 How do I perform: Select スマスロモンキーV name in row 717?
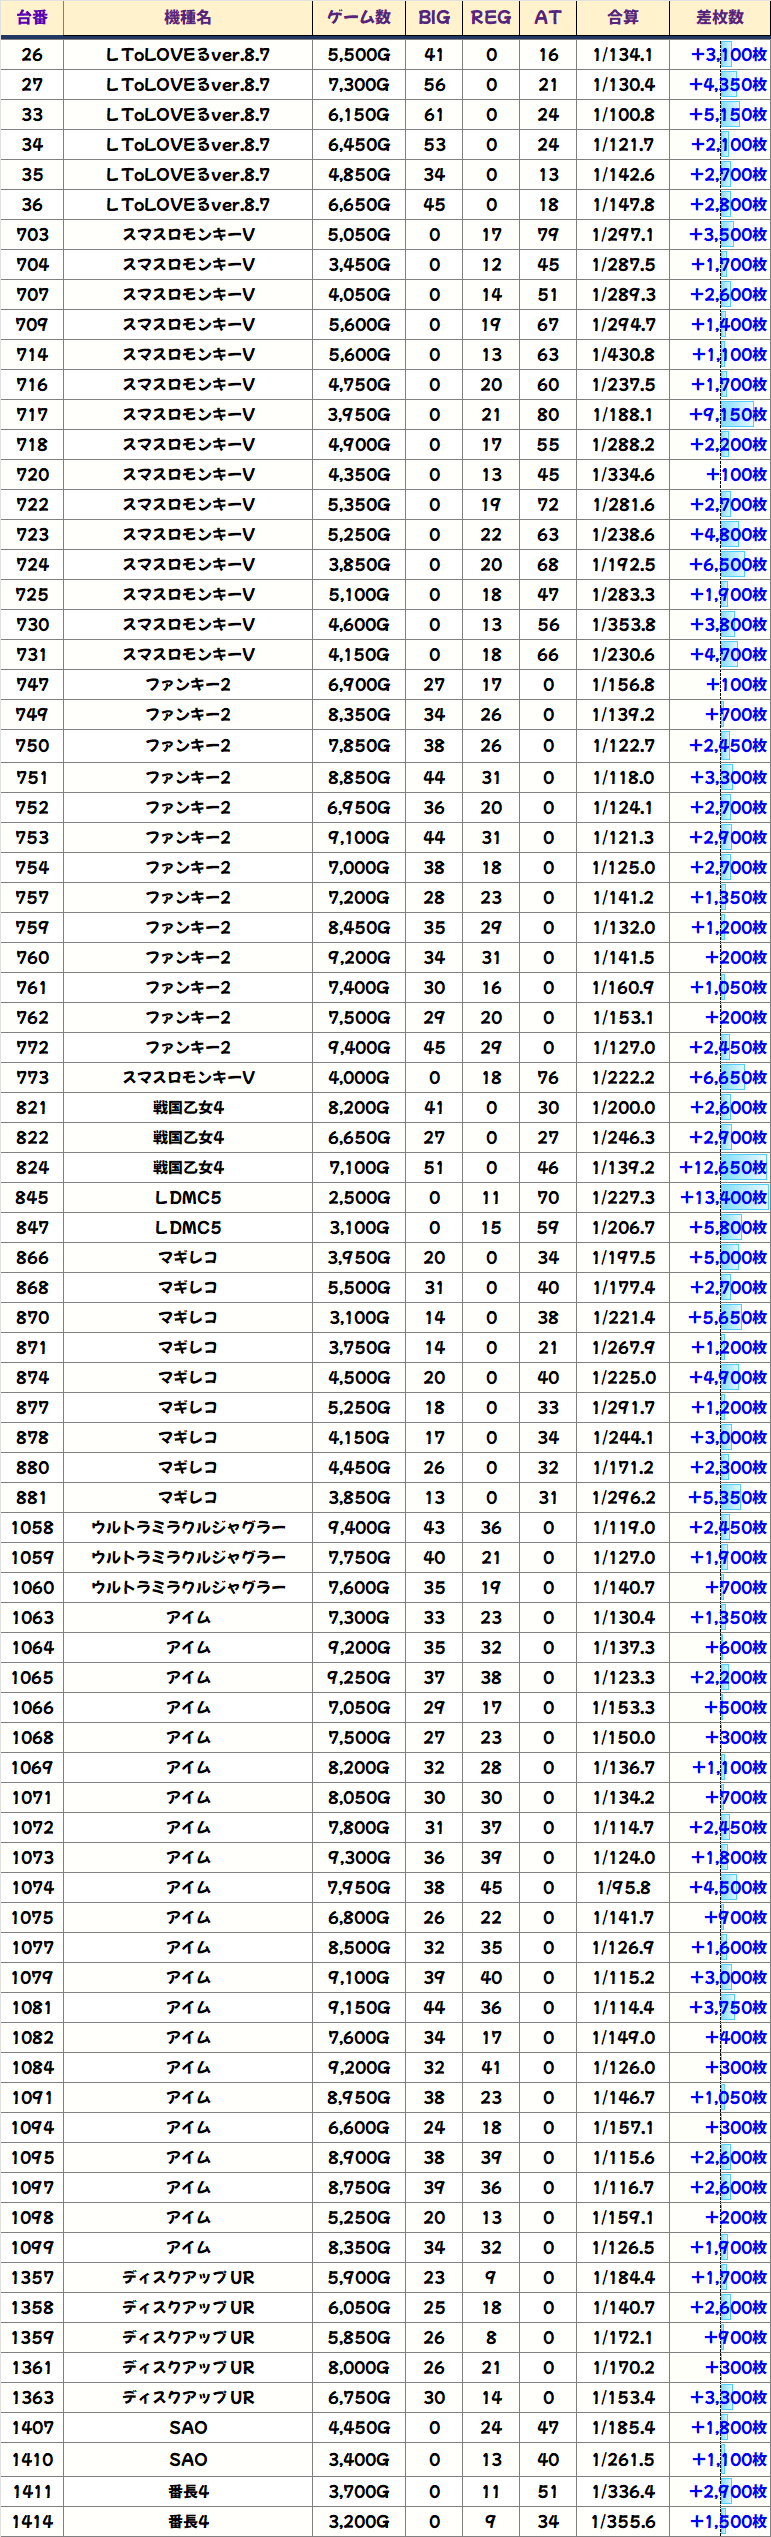pos(188,415)
